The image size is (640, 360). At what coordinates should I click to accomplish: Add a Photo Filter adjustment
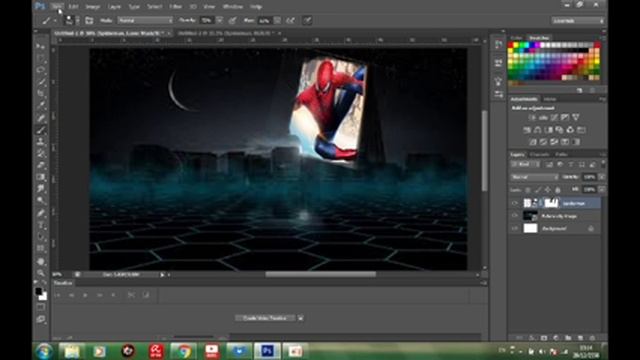(x=560, y=130)
